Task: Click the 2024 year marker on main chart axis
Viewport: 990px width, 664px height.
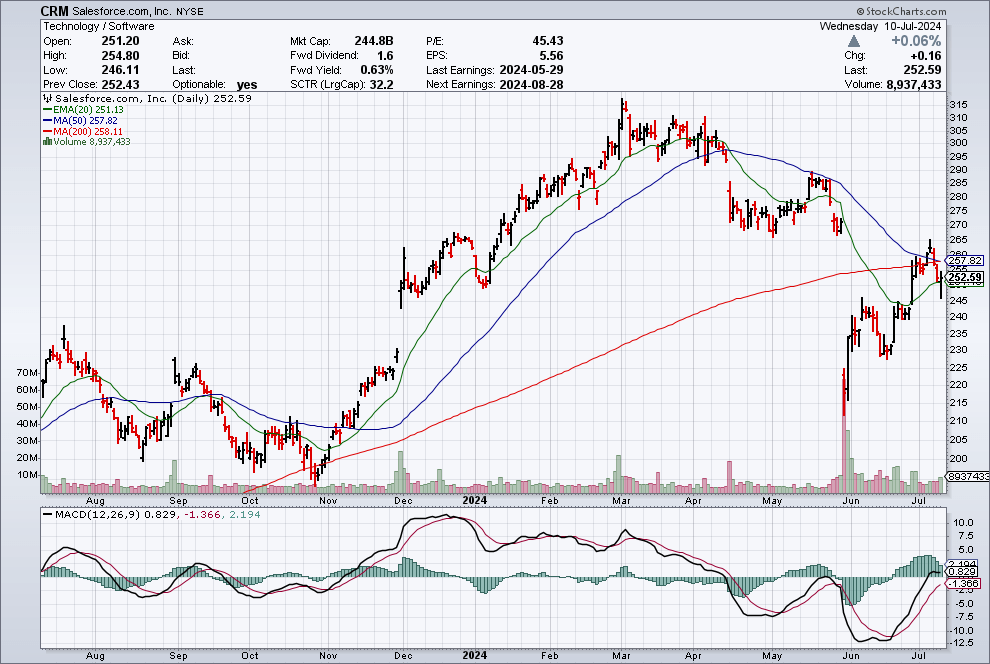Action: tap(474, 500)
